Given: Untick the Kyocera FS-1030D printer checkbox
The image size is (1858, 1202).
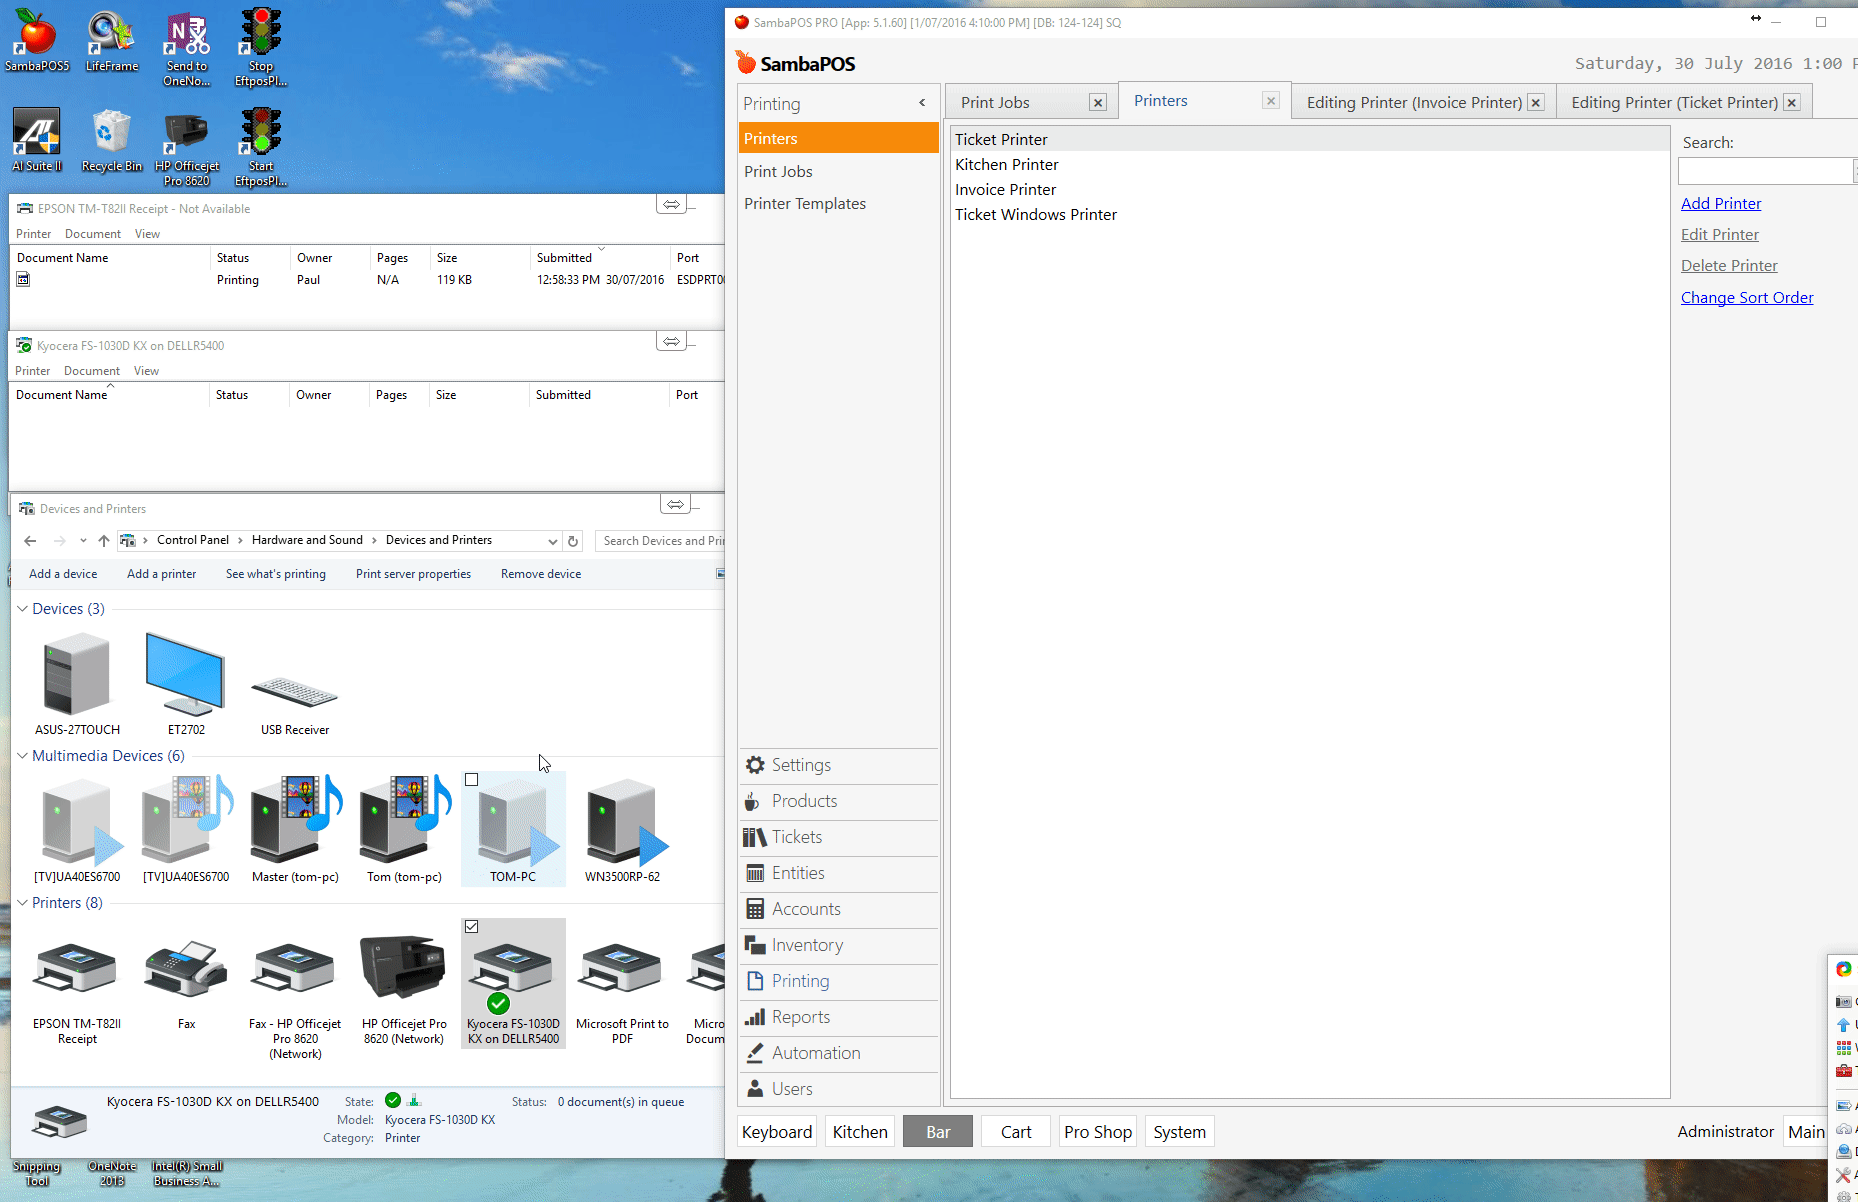Looking at the screenshot, I should tap(472, 927).
